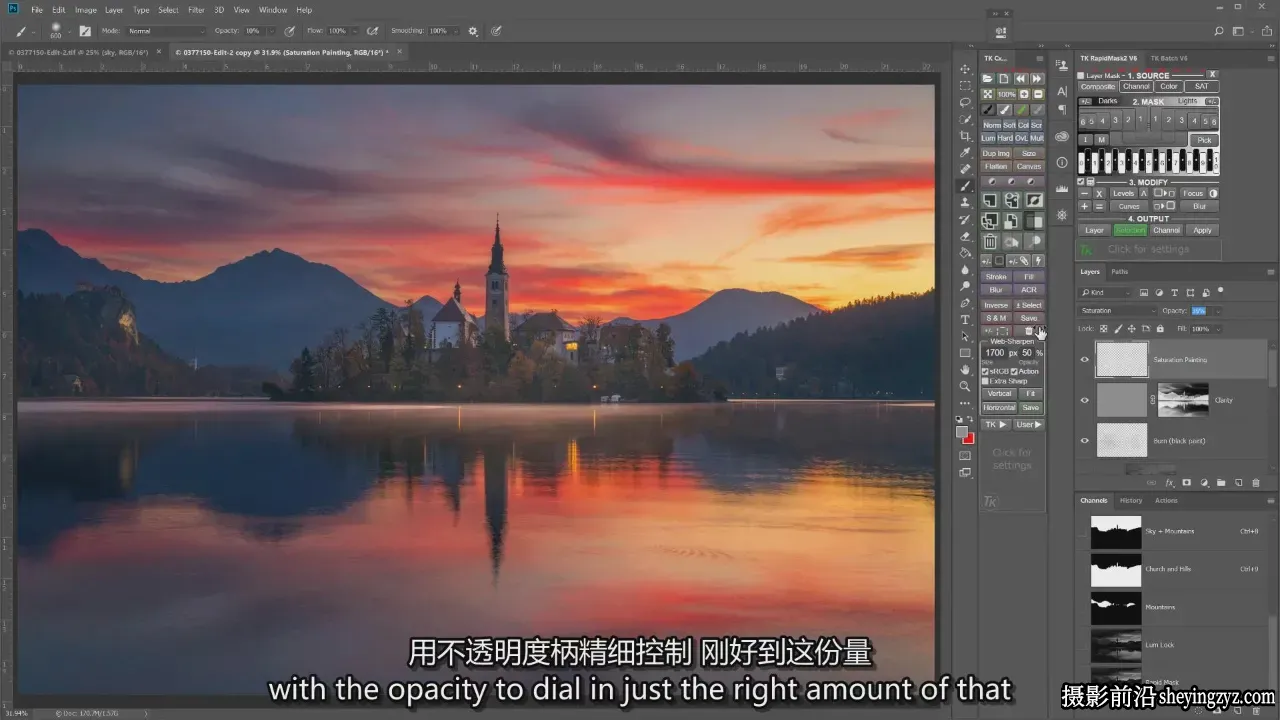1280x720 pixels.
Task: Click the foreground color swatch
Action: (962, 432)
